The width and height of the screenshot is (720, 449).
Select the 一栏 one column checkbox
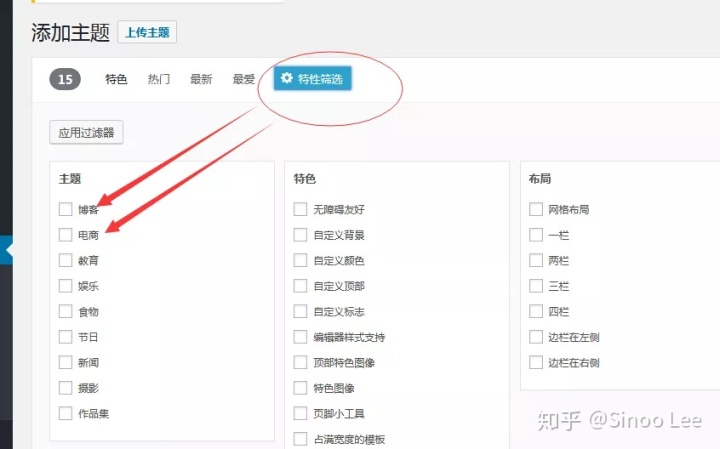click(x=536, y=235)
